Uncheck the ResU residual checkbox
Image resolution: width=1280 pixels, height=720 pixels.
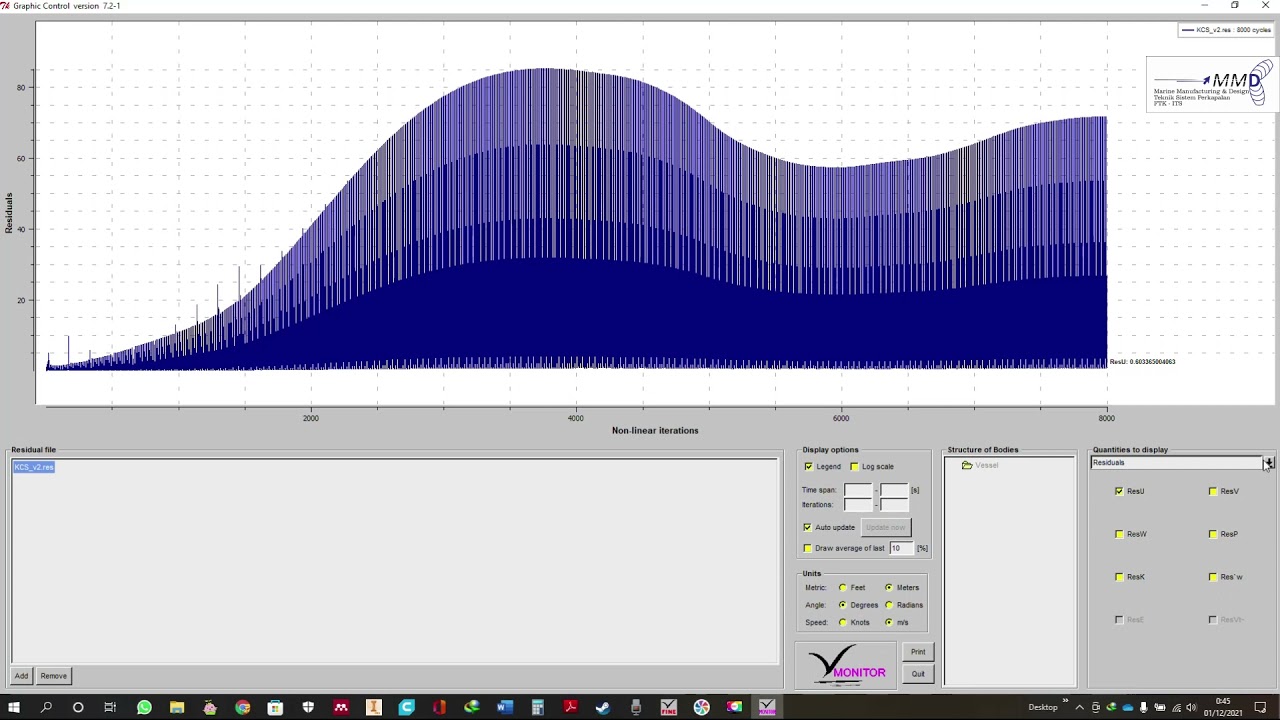point(1119,491)
